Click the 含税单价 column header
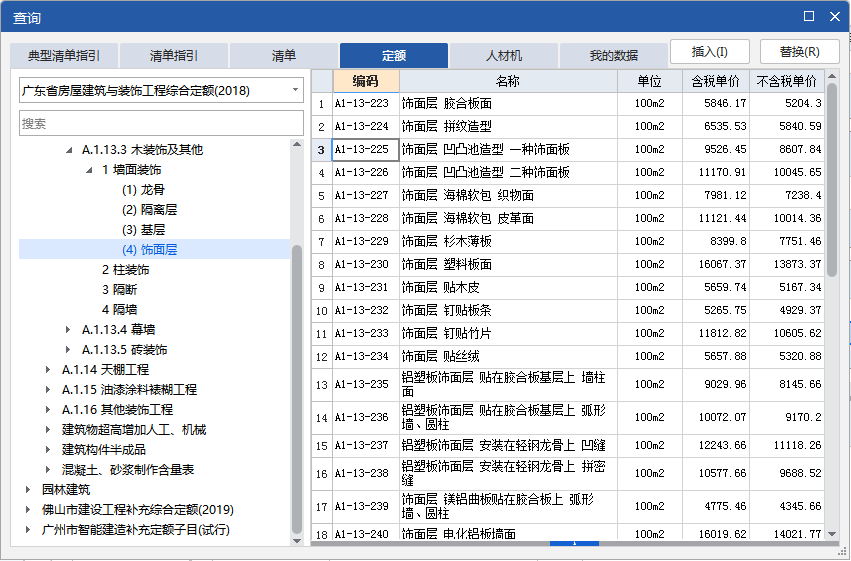The height and width of the screenshot is (561, 851). 716,81
